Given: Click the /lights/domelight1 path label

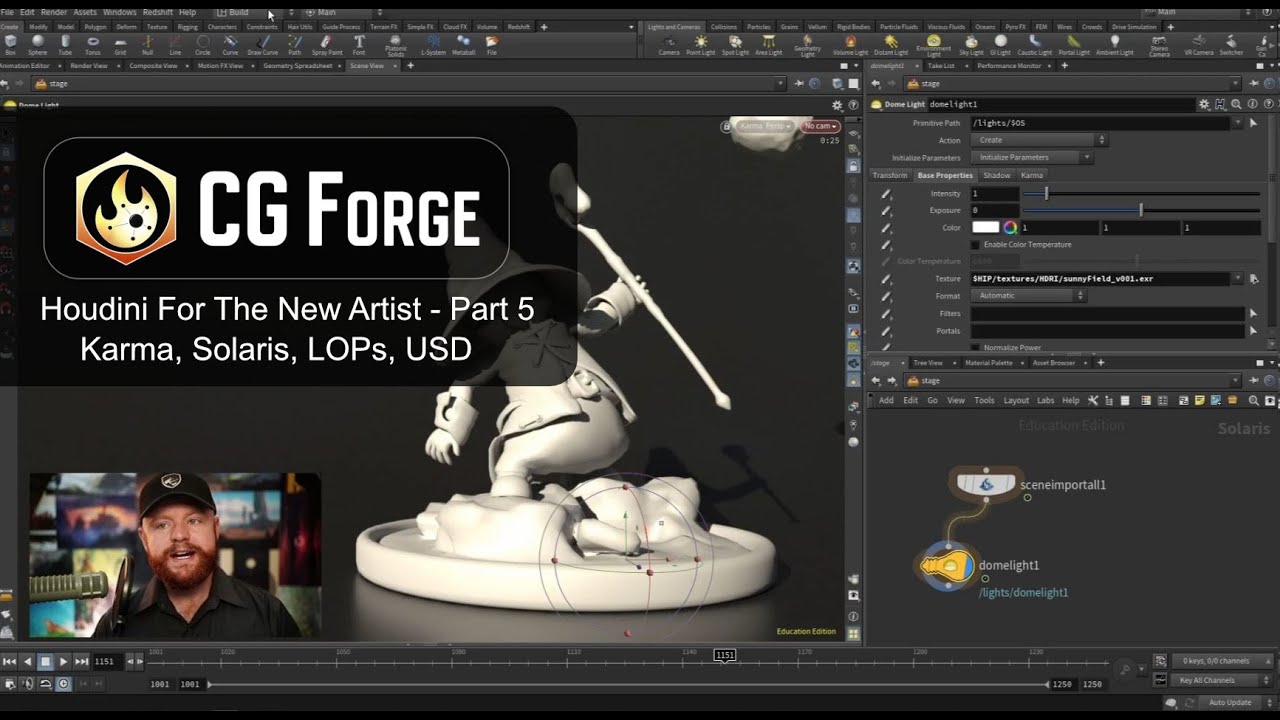Looking at the screenshot, I should pyautogui.click(x=1023, y=593).
